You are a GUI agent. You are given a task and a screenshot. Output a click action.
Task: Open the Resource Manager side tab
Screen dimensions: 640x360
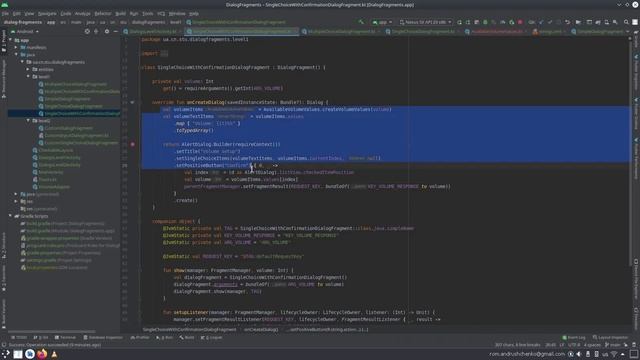(4, 79)
